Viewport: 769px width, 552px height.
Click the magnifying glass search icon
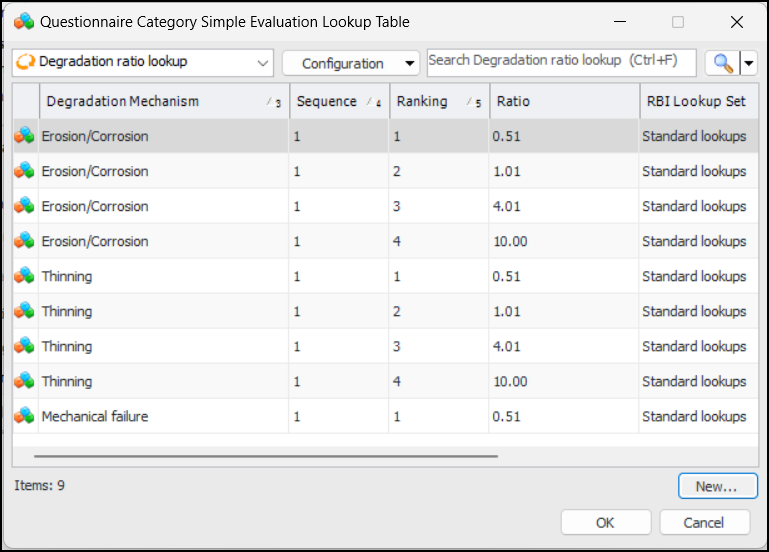(x=721, y=63)
